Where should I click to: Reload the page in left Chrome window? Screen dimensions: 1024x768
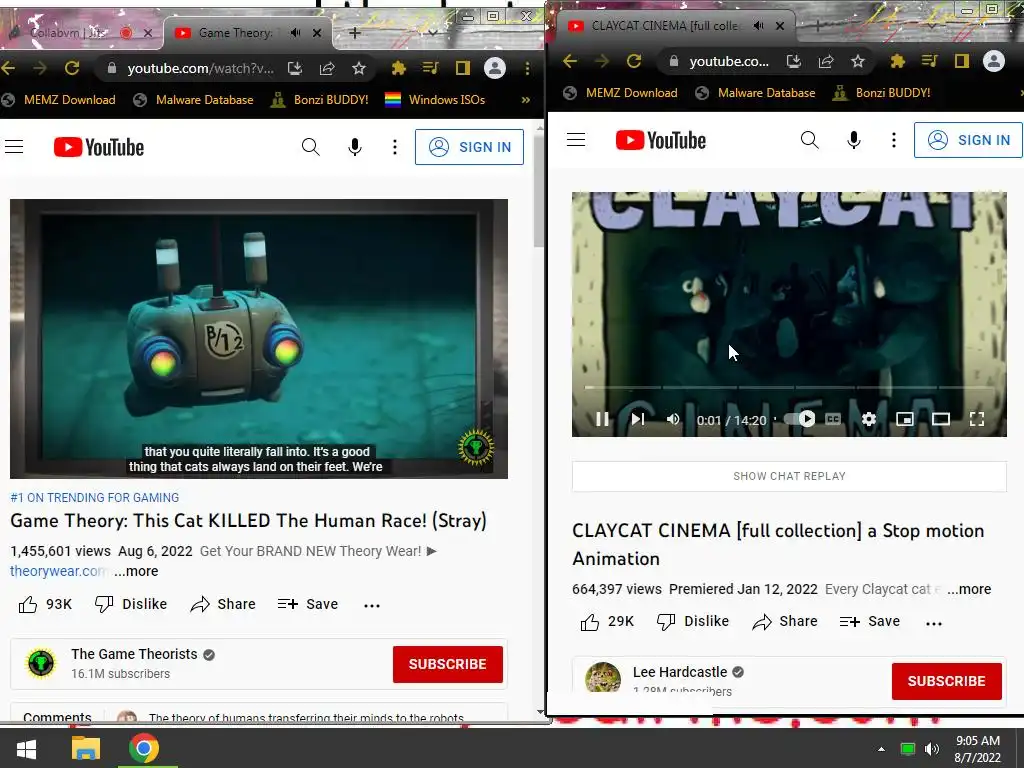tap(72, 68)
